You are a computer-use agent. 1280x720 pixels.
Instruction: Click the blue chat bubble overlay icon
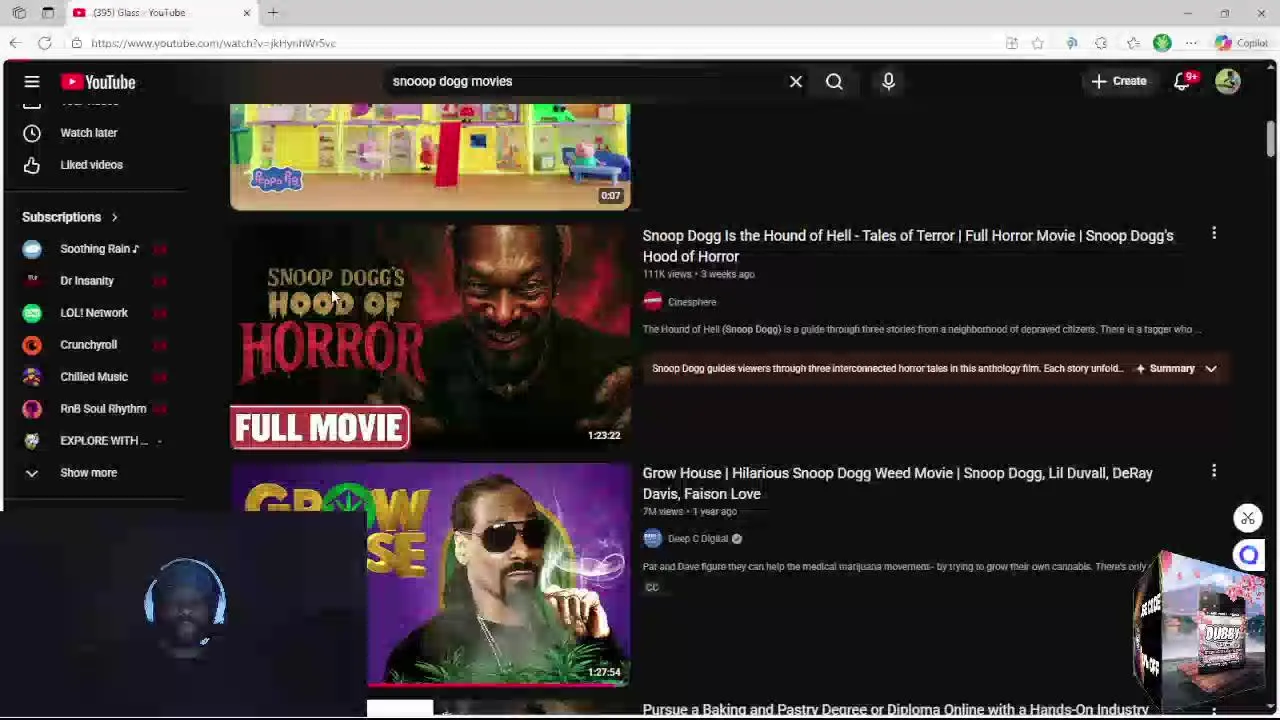(1249, 555)
